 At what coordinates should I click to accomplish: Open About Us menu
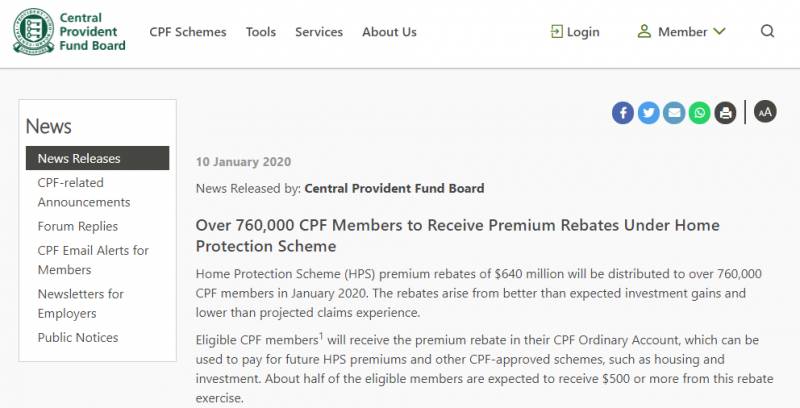(389, 32)
